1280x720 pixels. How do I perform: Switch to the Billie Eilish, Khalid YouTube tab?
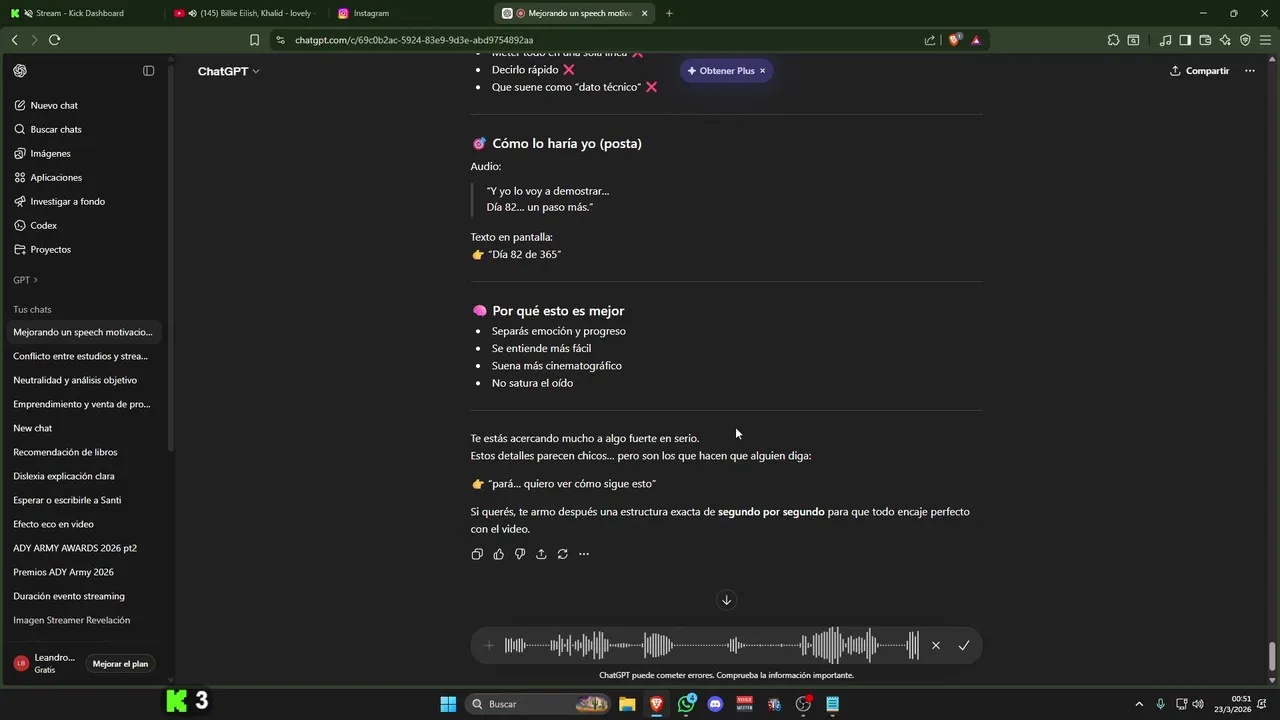point(245,13)
